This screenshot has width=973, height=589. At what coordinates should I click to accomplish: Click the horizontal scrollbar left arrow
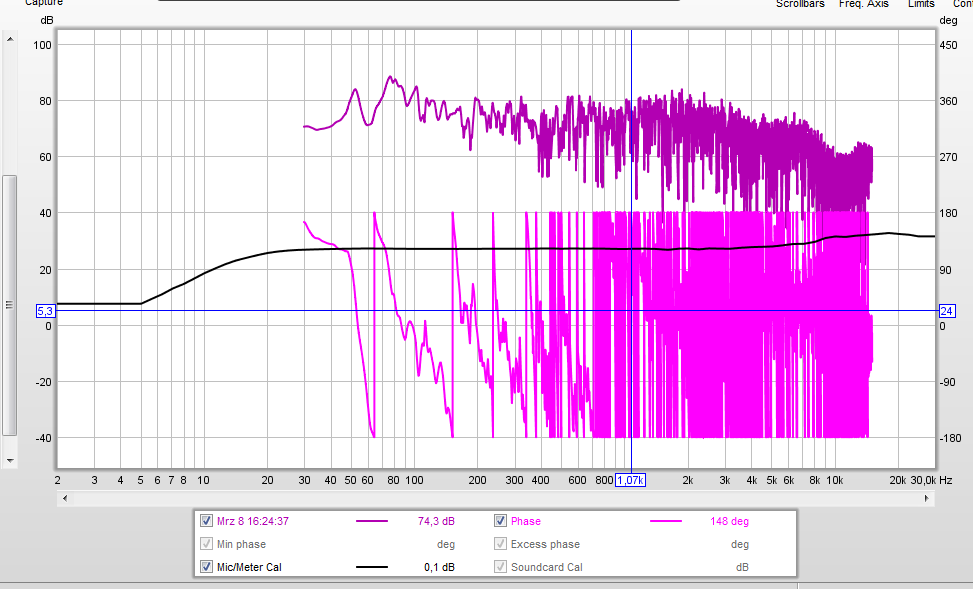[65, 498]
